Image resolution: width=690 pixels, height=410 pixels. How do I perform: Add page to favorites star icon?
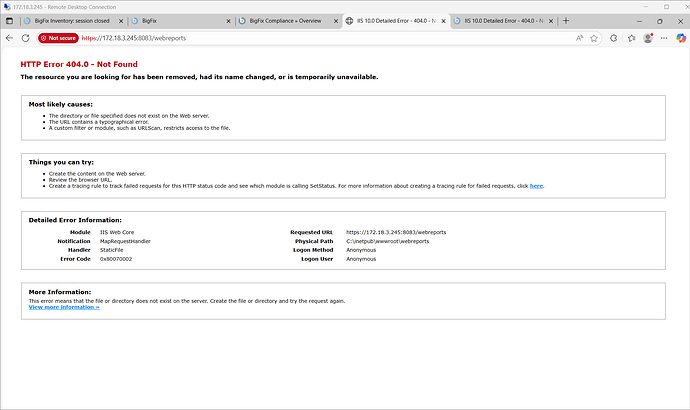click(x=596, y=38)
